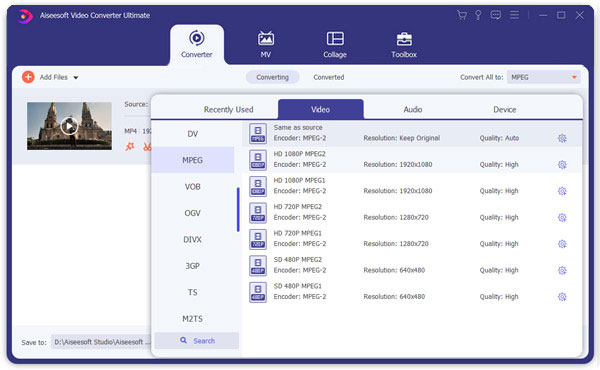Choose DIVX format category
The height and width of the screenshot is (370, 600).
coord(192,240)
